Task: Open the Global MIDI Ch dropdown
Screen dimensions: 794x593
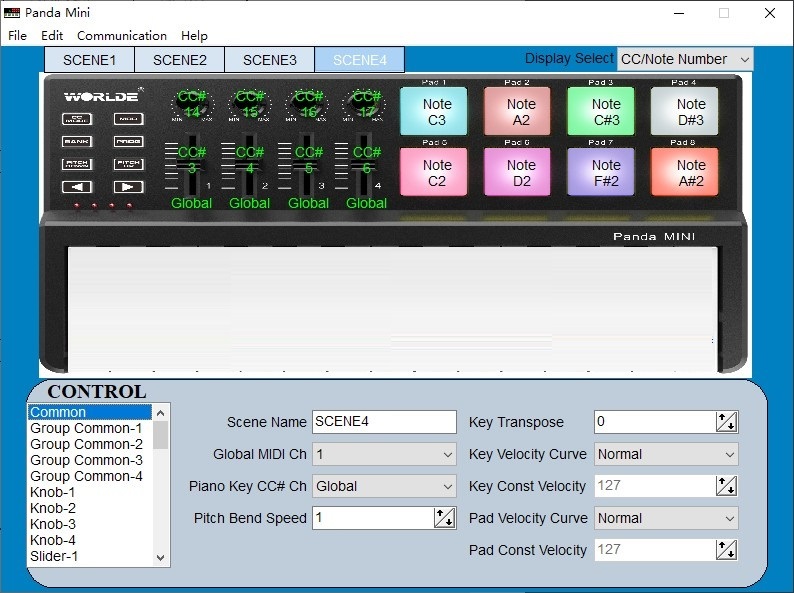Action: click(x=384, y=454)
